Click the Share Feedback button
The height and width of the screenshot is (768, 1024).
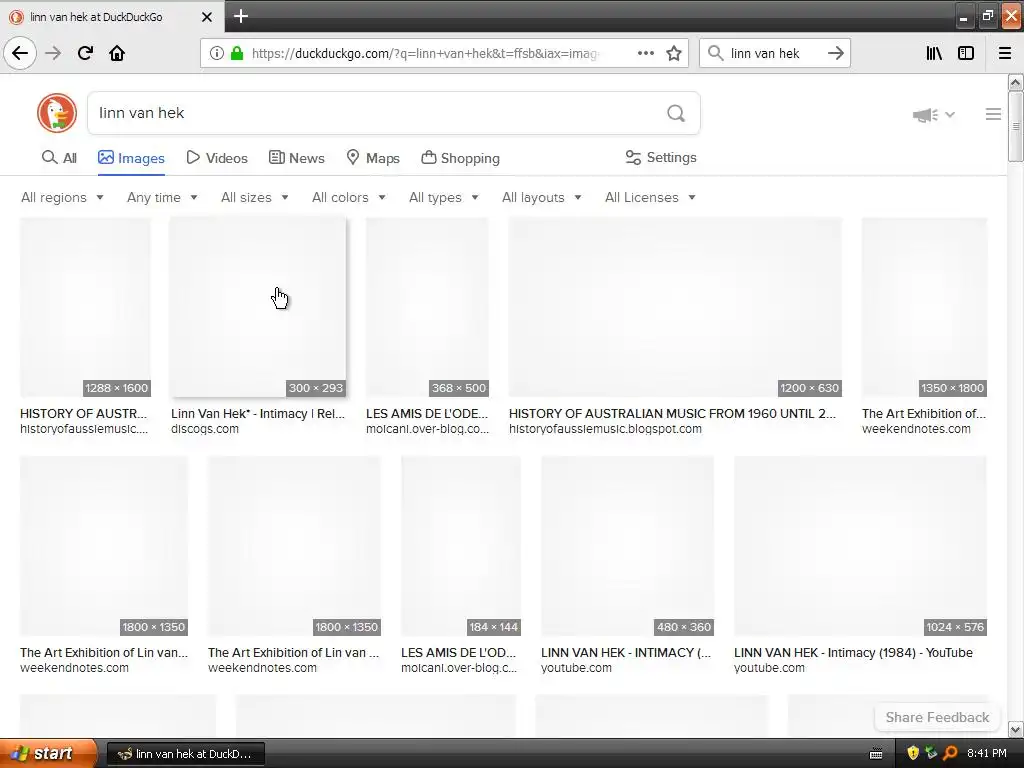tap(936, 717)
